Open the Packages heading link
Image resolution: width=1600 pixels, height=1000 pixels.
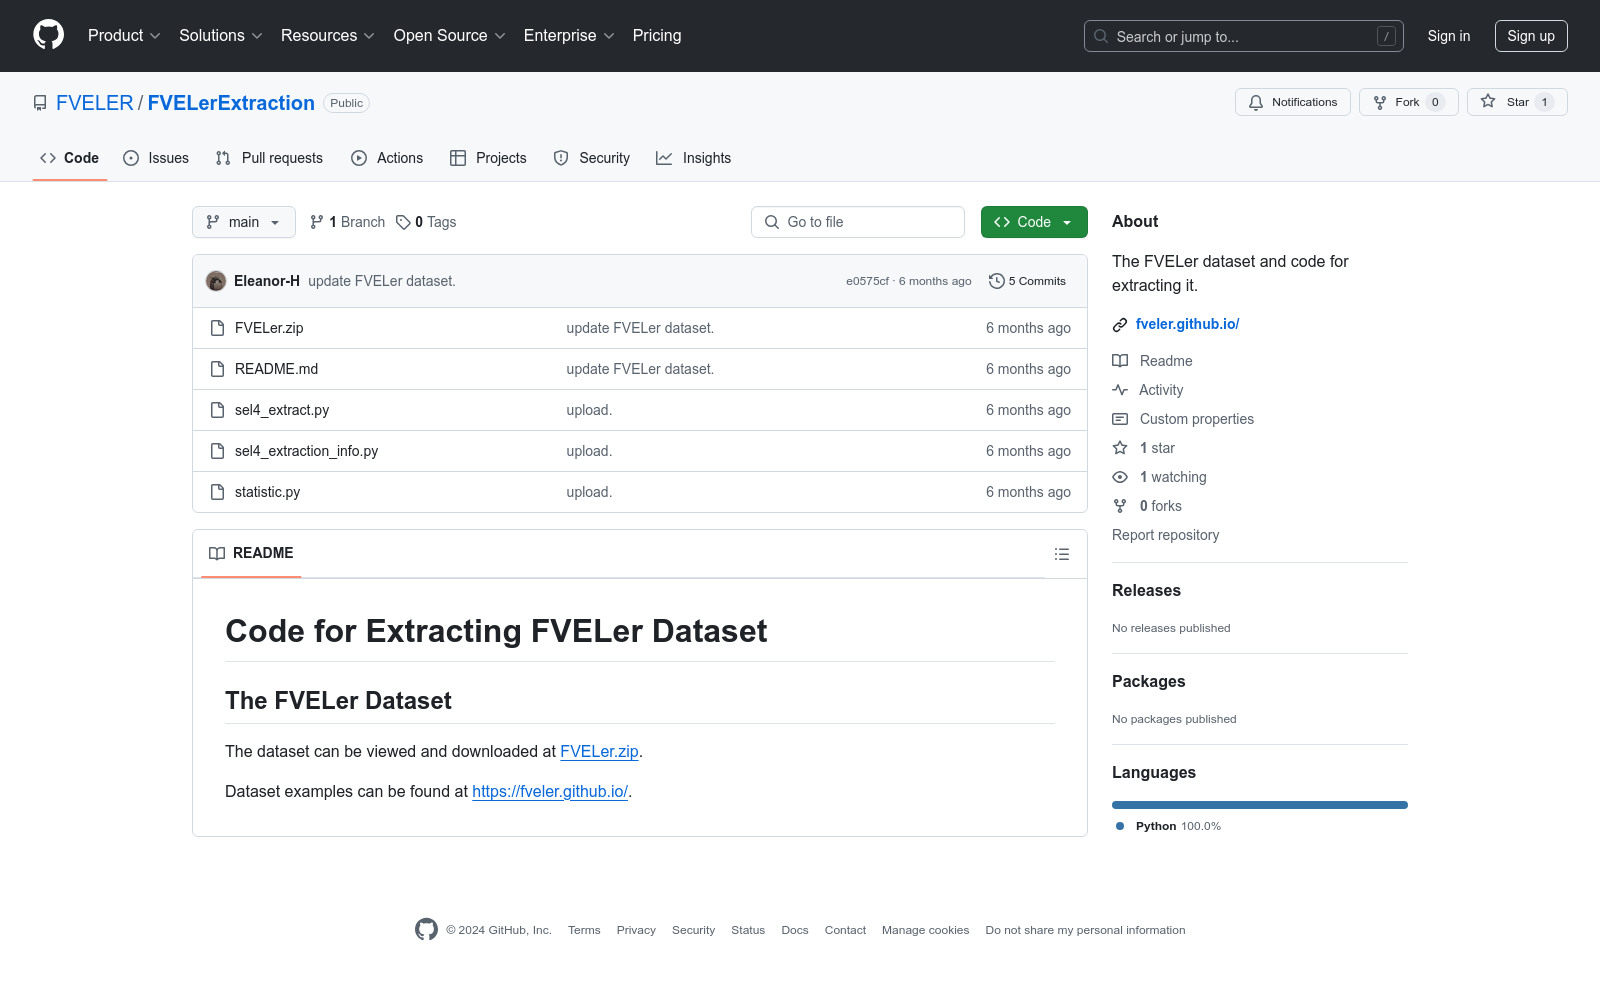point(1148,681)
